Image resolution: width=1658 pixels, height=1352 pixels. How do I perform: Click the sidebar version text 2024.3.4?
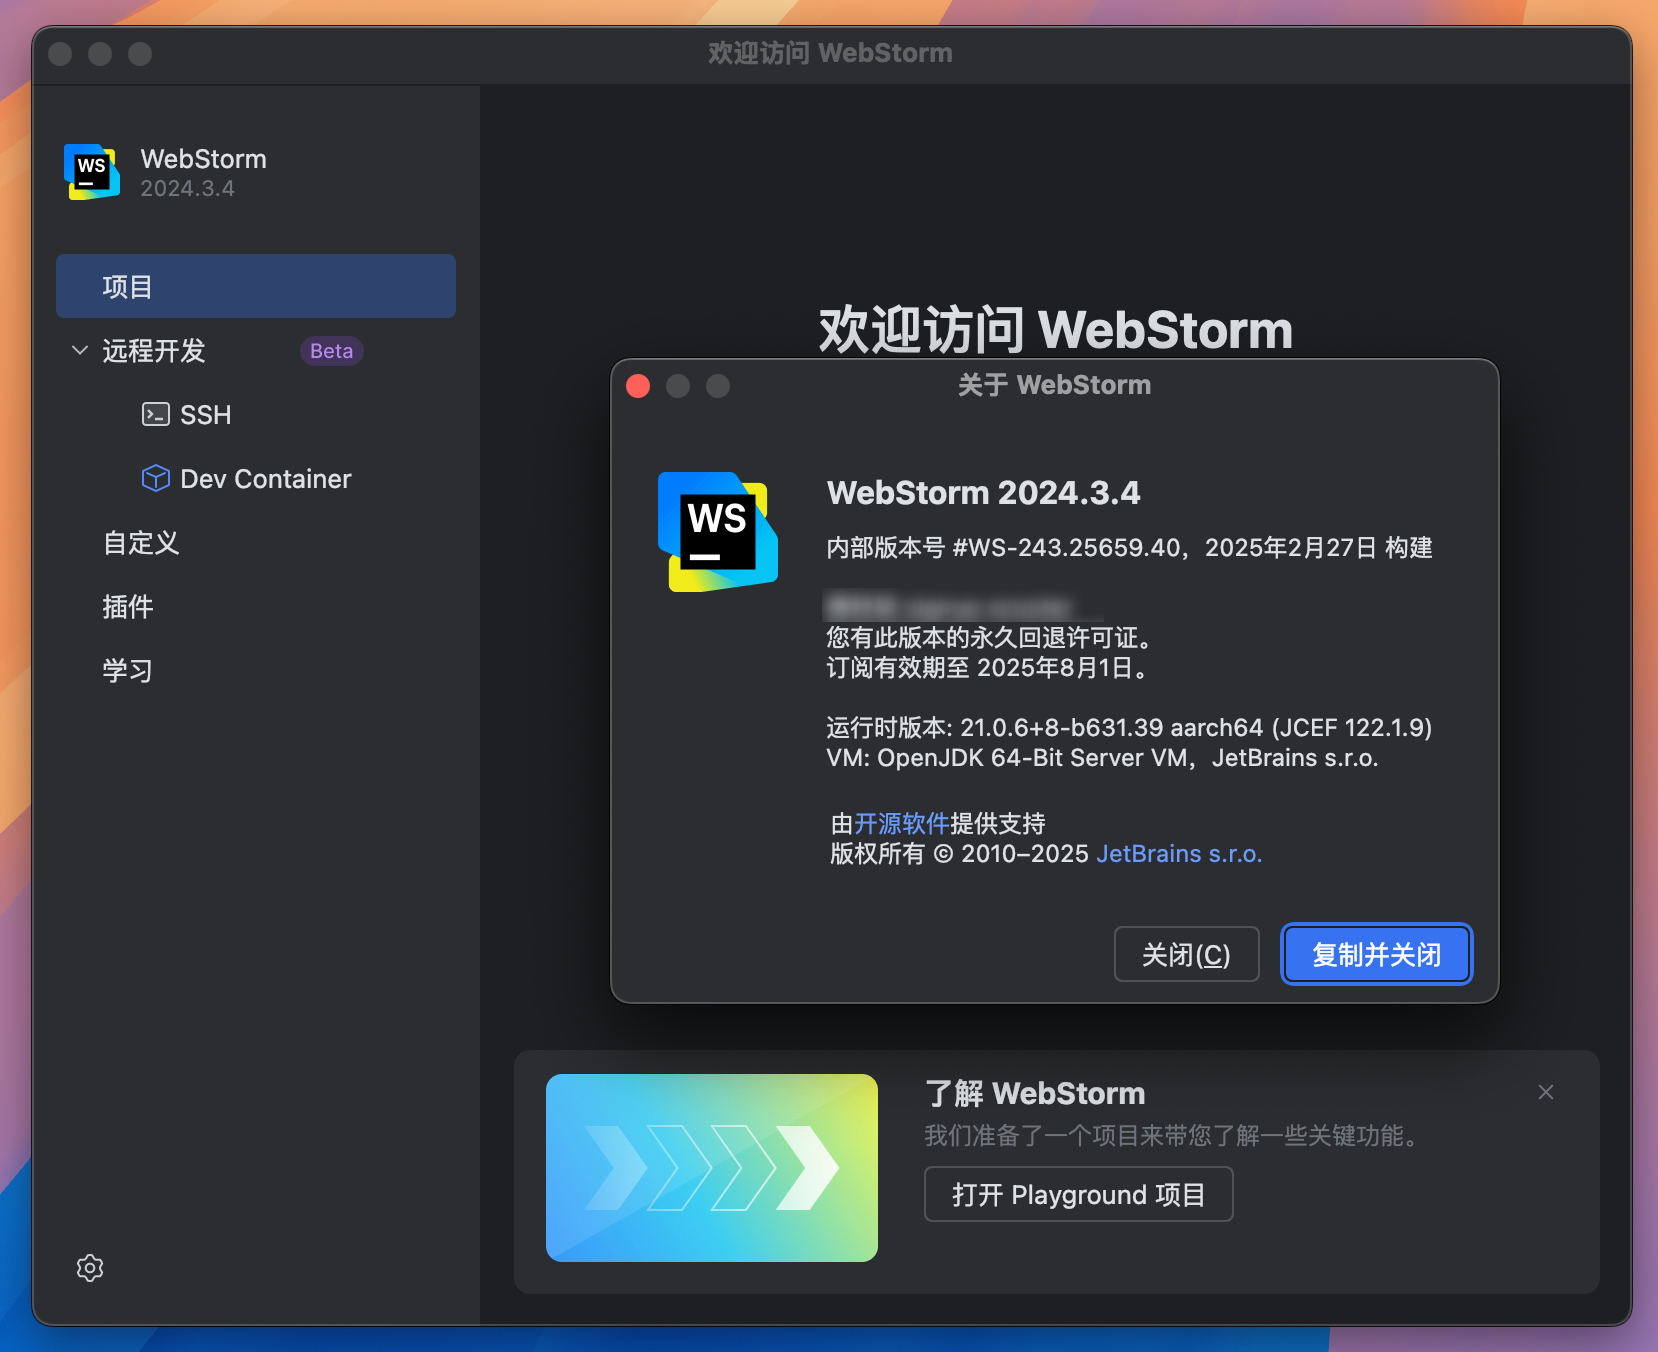pos(187,189)
